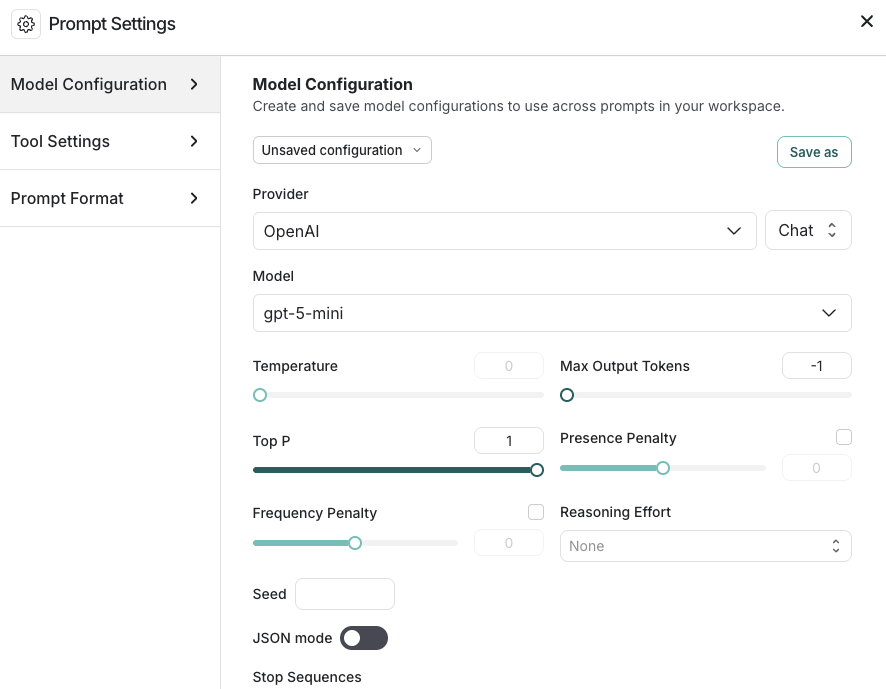Enable the Frequency Penalty checkbox

point(536,511)
